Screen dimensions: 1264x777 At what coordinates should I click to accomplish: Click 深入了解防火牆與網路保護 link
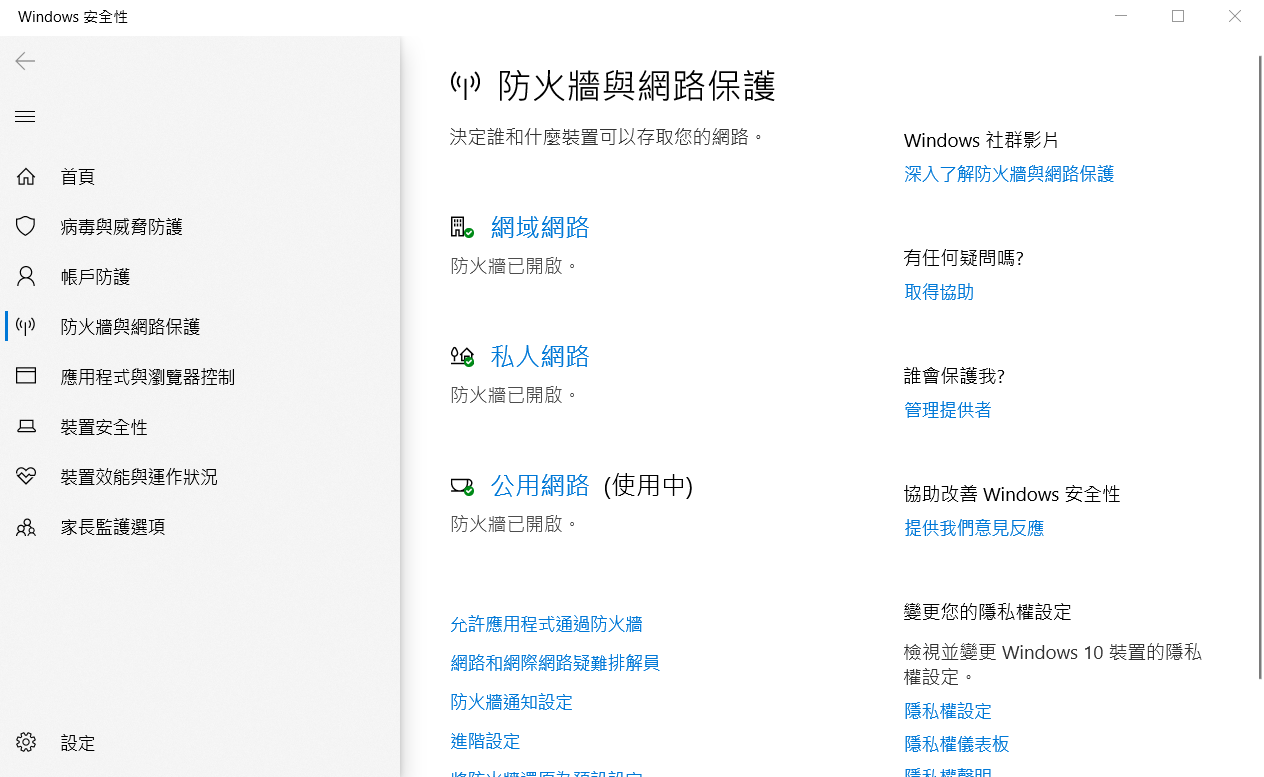tap(1009, 174)
